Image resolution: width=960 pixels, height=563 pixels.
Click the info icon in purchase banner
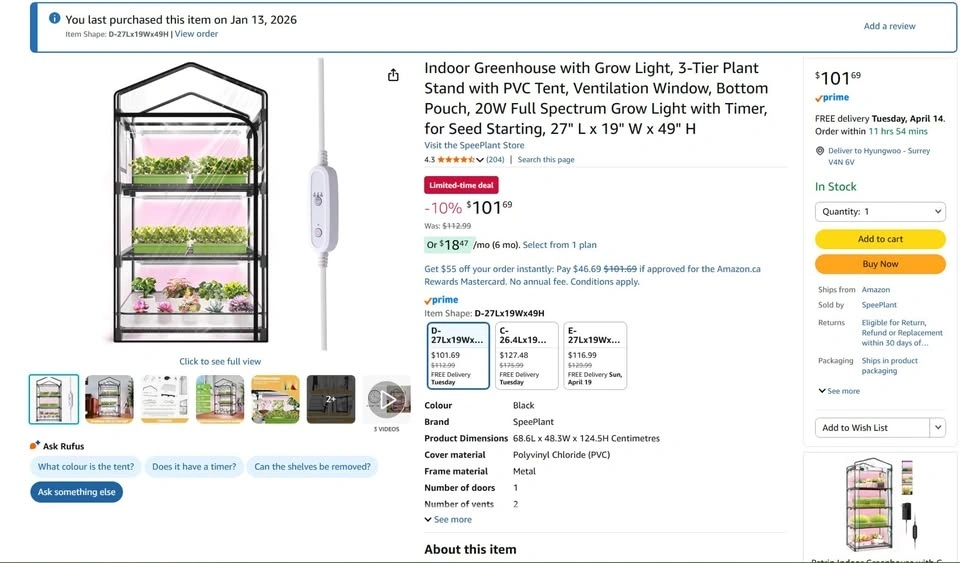point(53,19)
